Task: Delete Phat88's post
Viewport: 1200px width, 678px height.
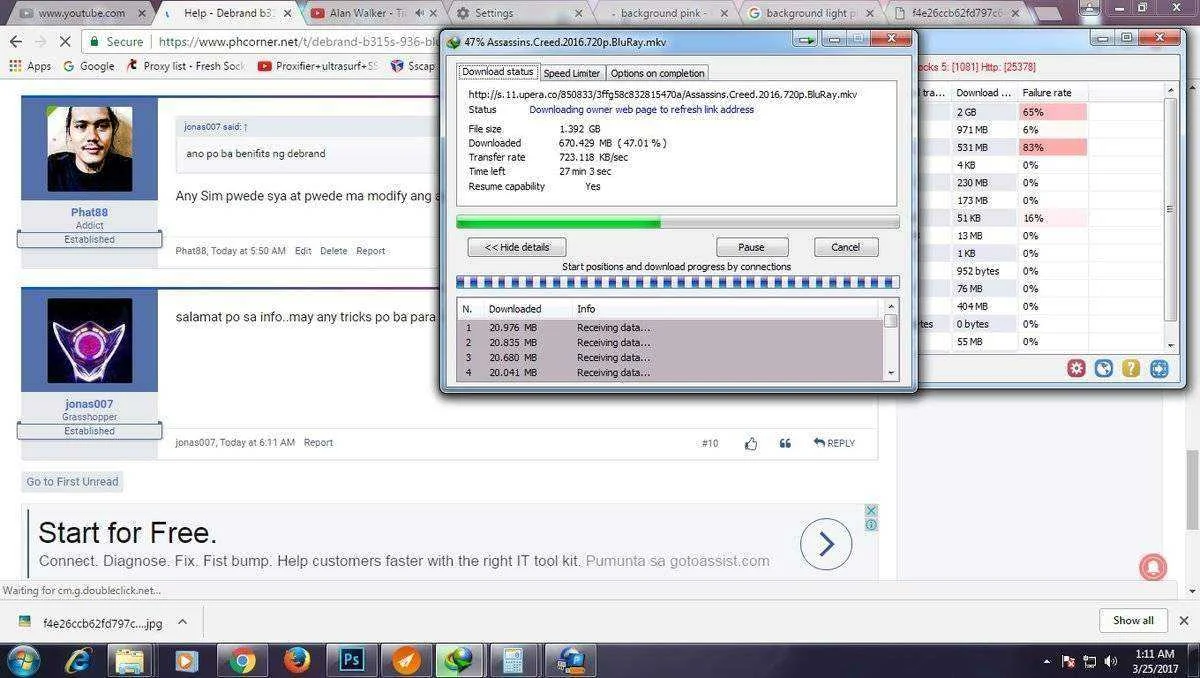Action: 334,251
